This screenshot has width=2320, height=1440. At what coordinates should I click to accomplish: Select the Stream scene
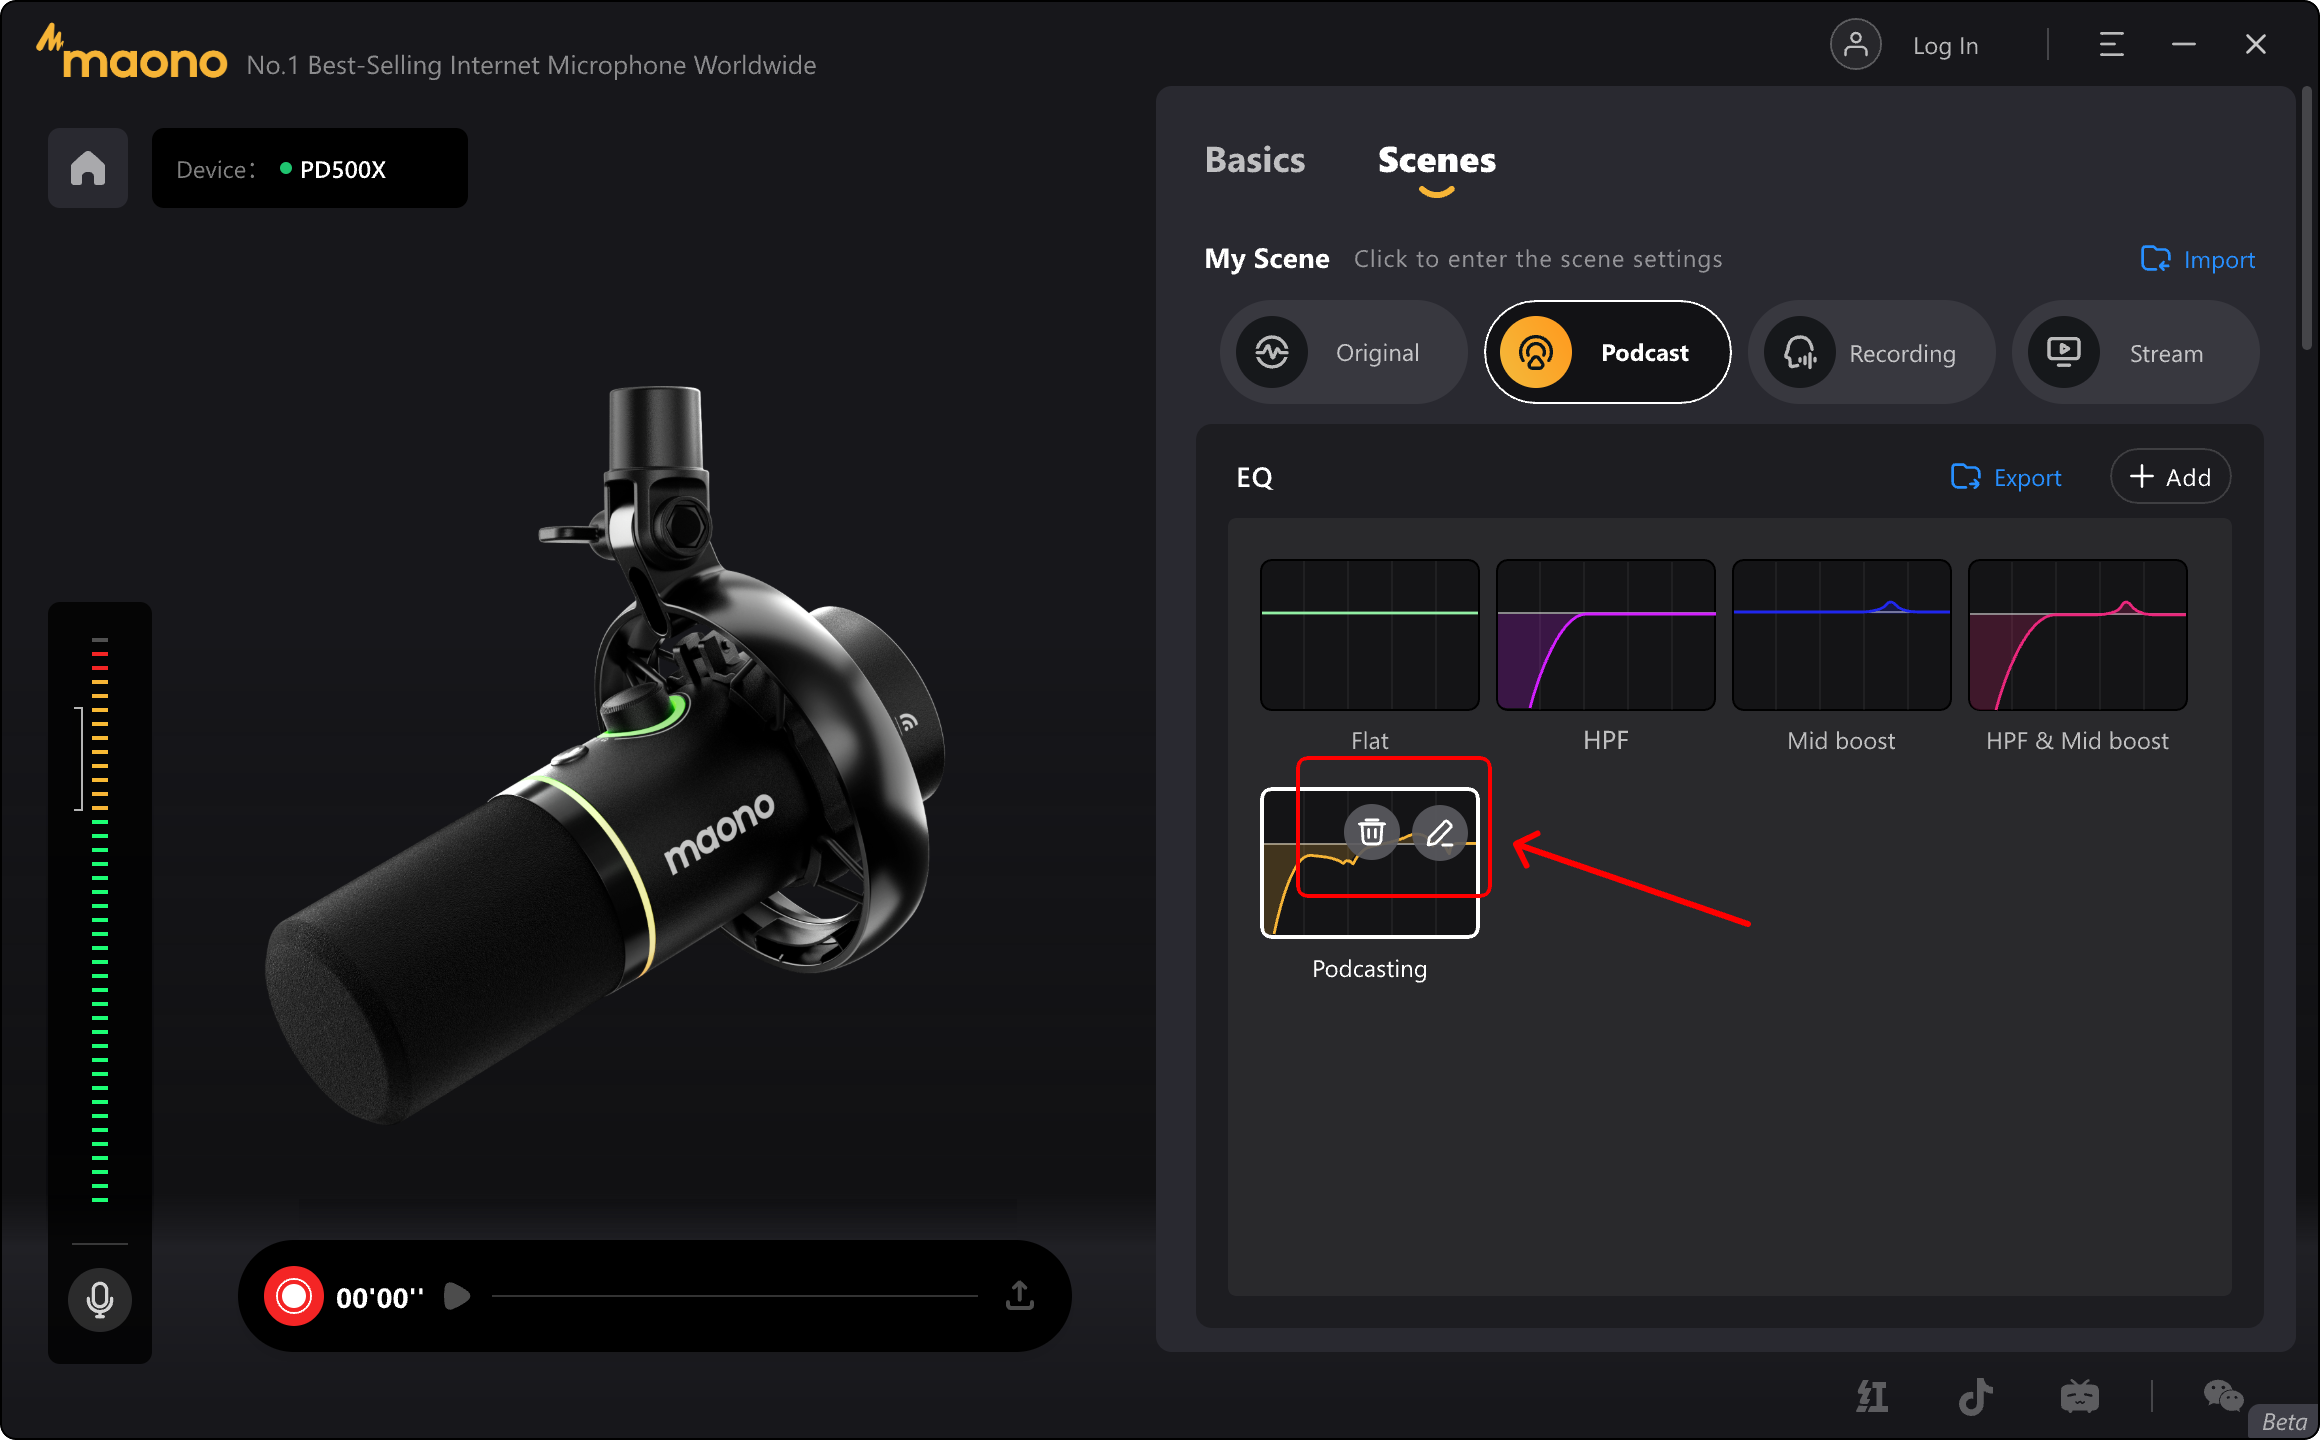point(2135,352)
